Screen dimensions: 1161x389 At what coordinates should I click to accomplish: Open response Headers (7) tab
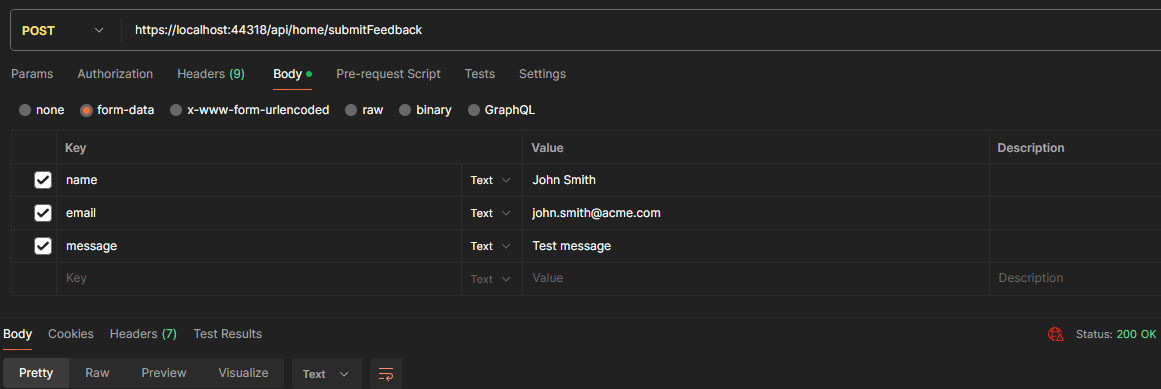point(143,334)
